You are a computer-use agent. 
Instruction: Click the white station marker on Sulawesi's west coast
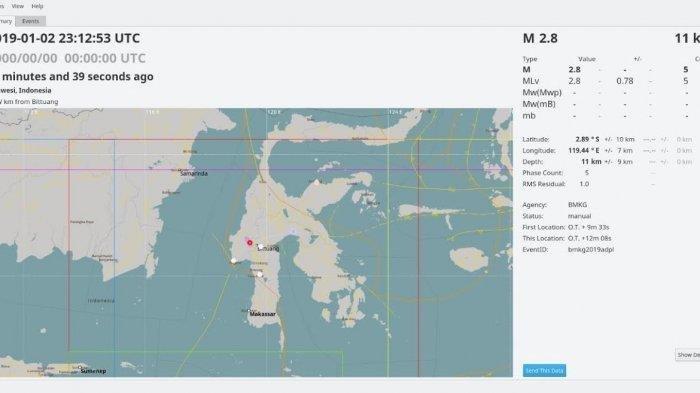(x=233, y=260)
